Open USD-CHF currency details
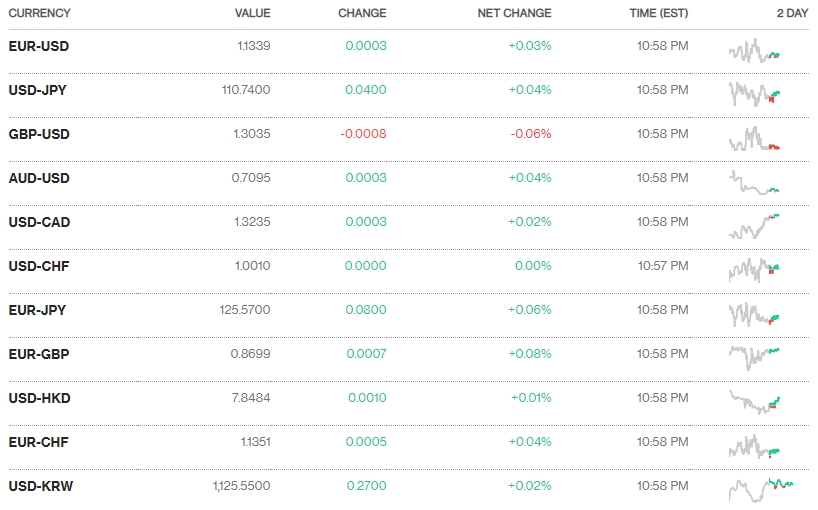818x510 pixels. point(39,266)
